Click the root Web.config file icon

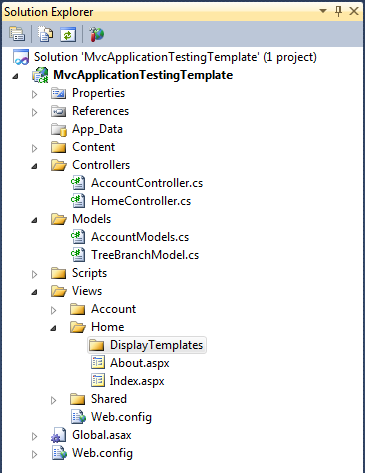[59, 453]
